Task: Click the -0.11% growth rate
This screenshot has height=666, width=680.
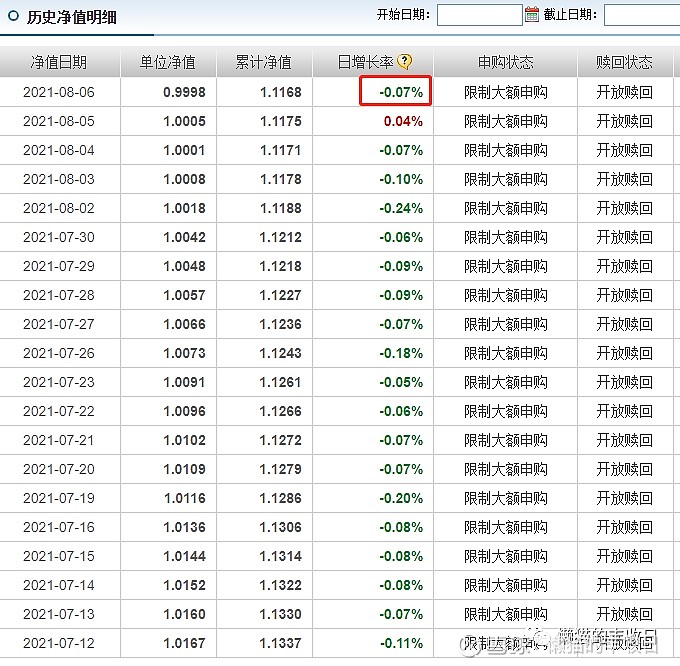Action: [401, 643]
